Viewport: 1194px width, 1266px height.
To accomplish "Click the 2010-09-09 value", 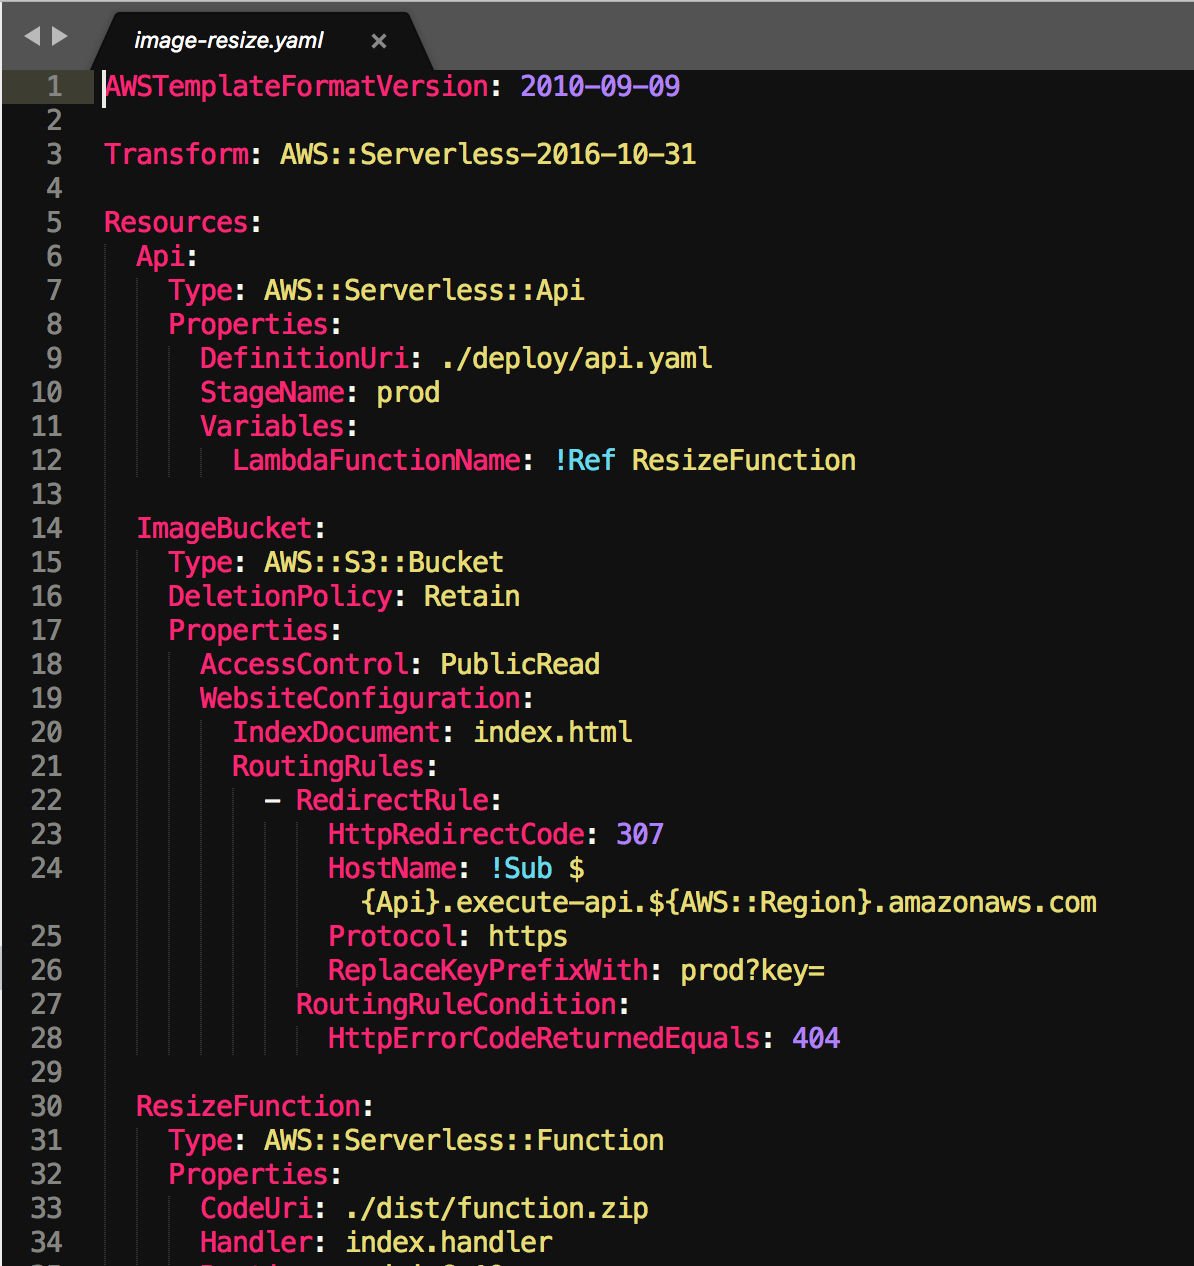I will 600,86.
